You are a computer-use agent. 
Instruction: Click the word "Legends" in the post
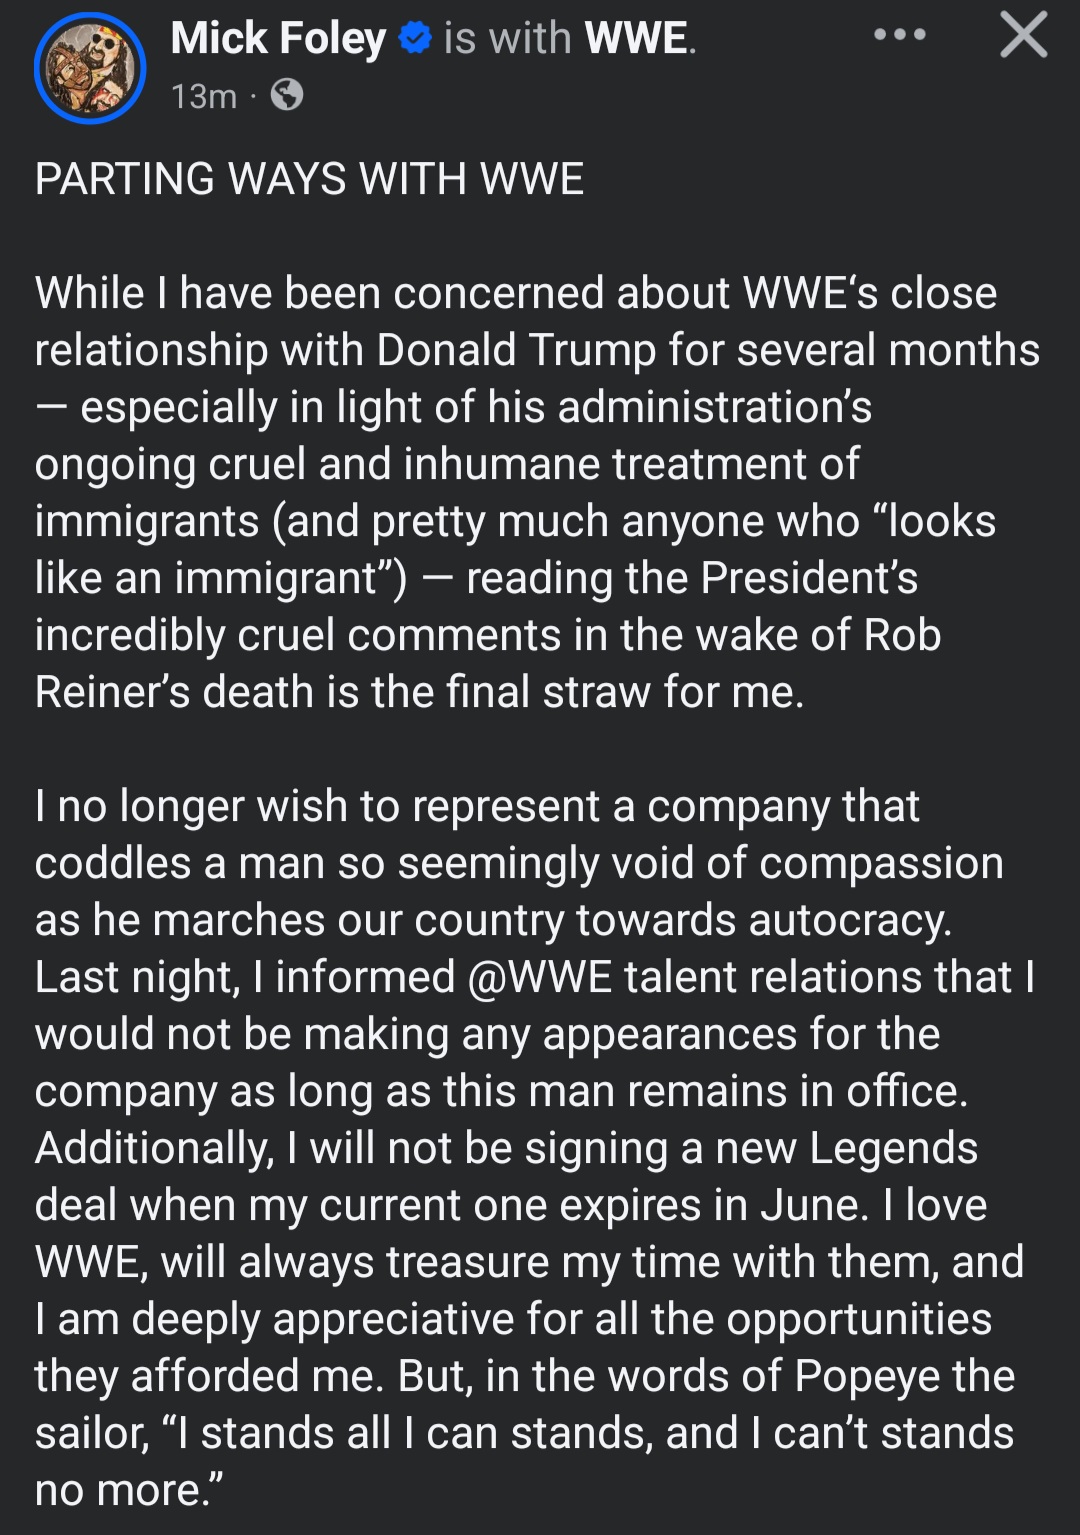point(893,1148)
